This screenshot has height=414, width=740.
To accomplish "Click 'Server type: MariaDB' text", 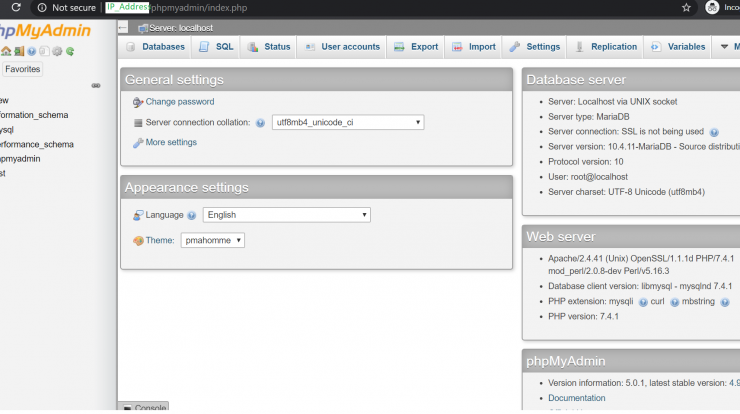I will pos(589,117).
